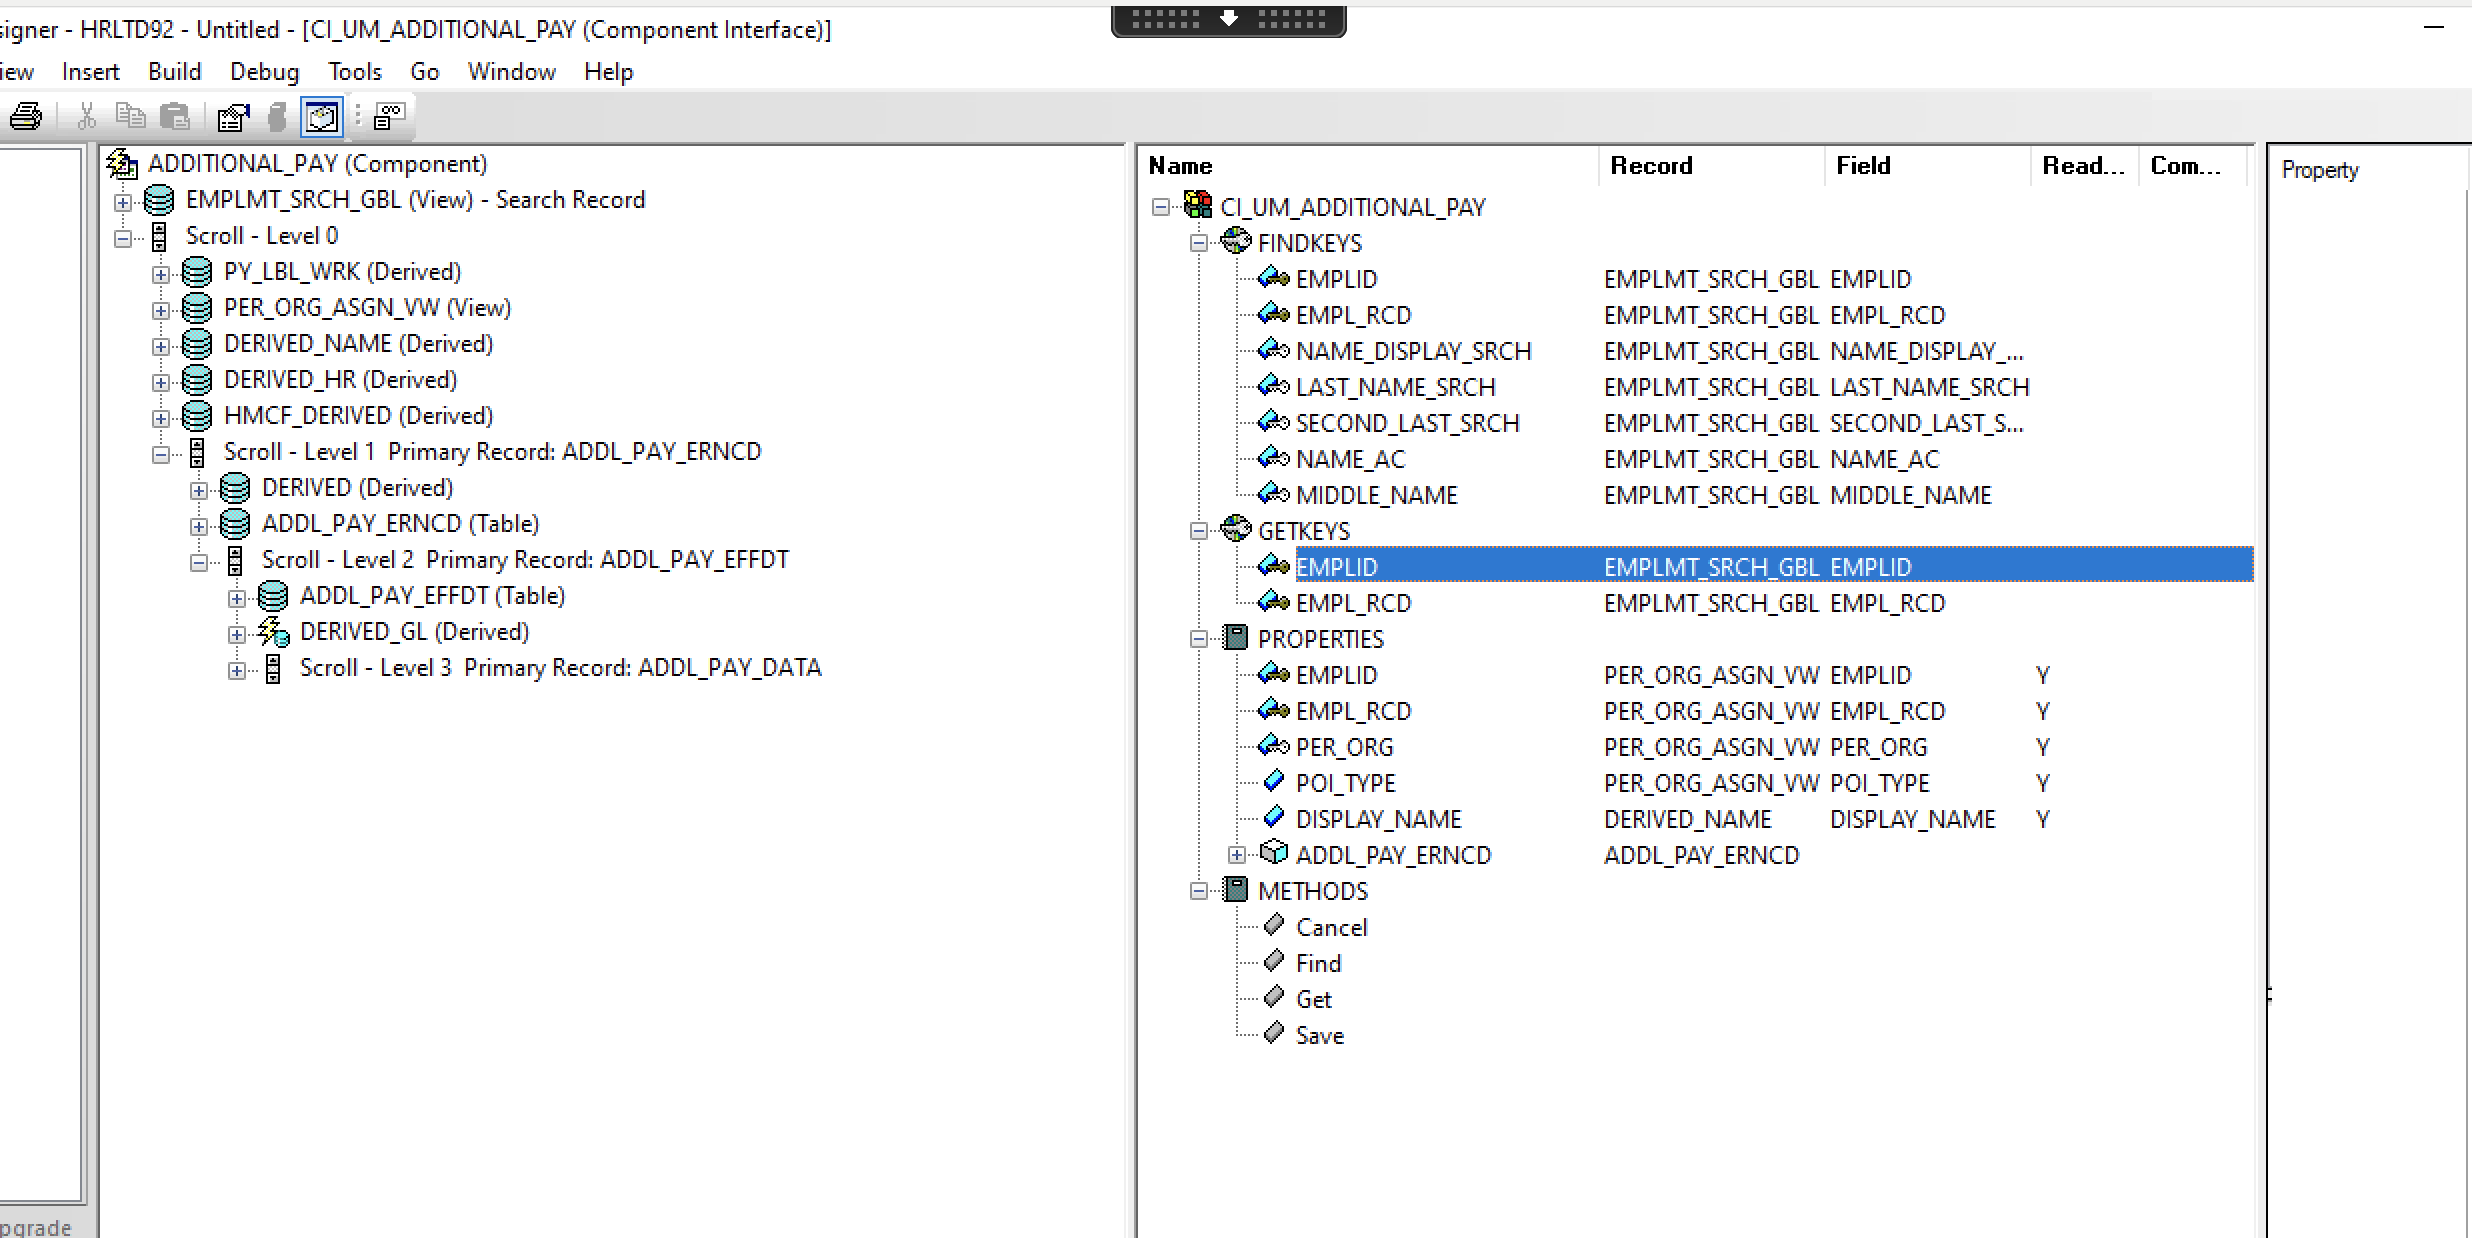Collapse the METHODS tree node

point(1198,891)
